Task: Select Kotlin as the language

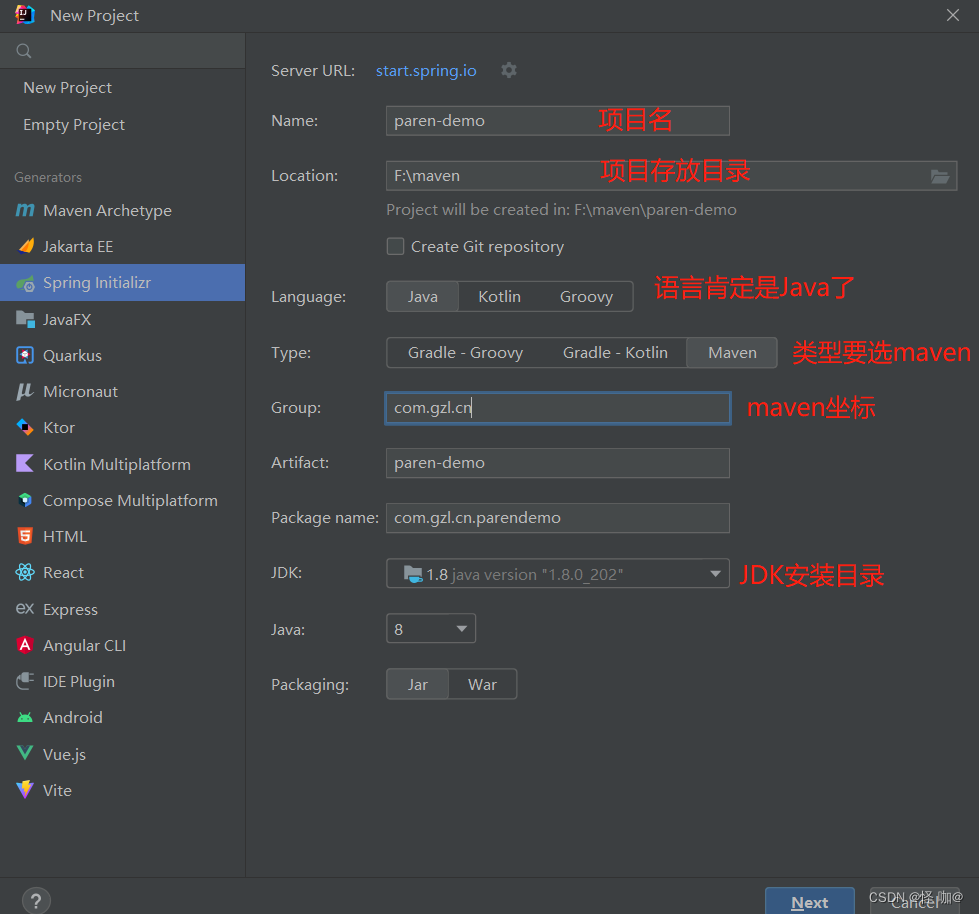Action: click(x=499, y=297)
